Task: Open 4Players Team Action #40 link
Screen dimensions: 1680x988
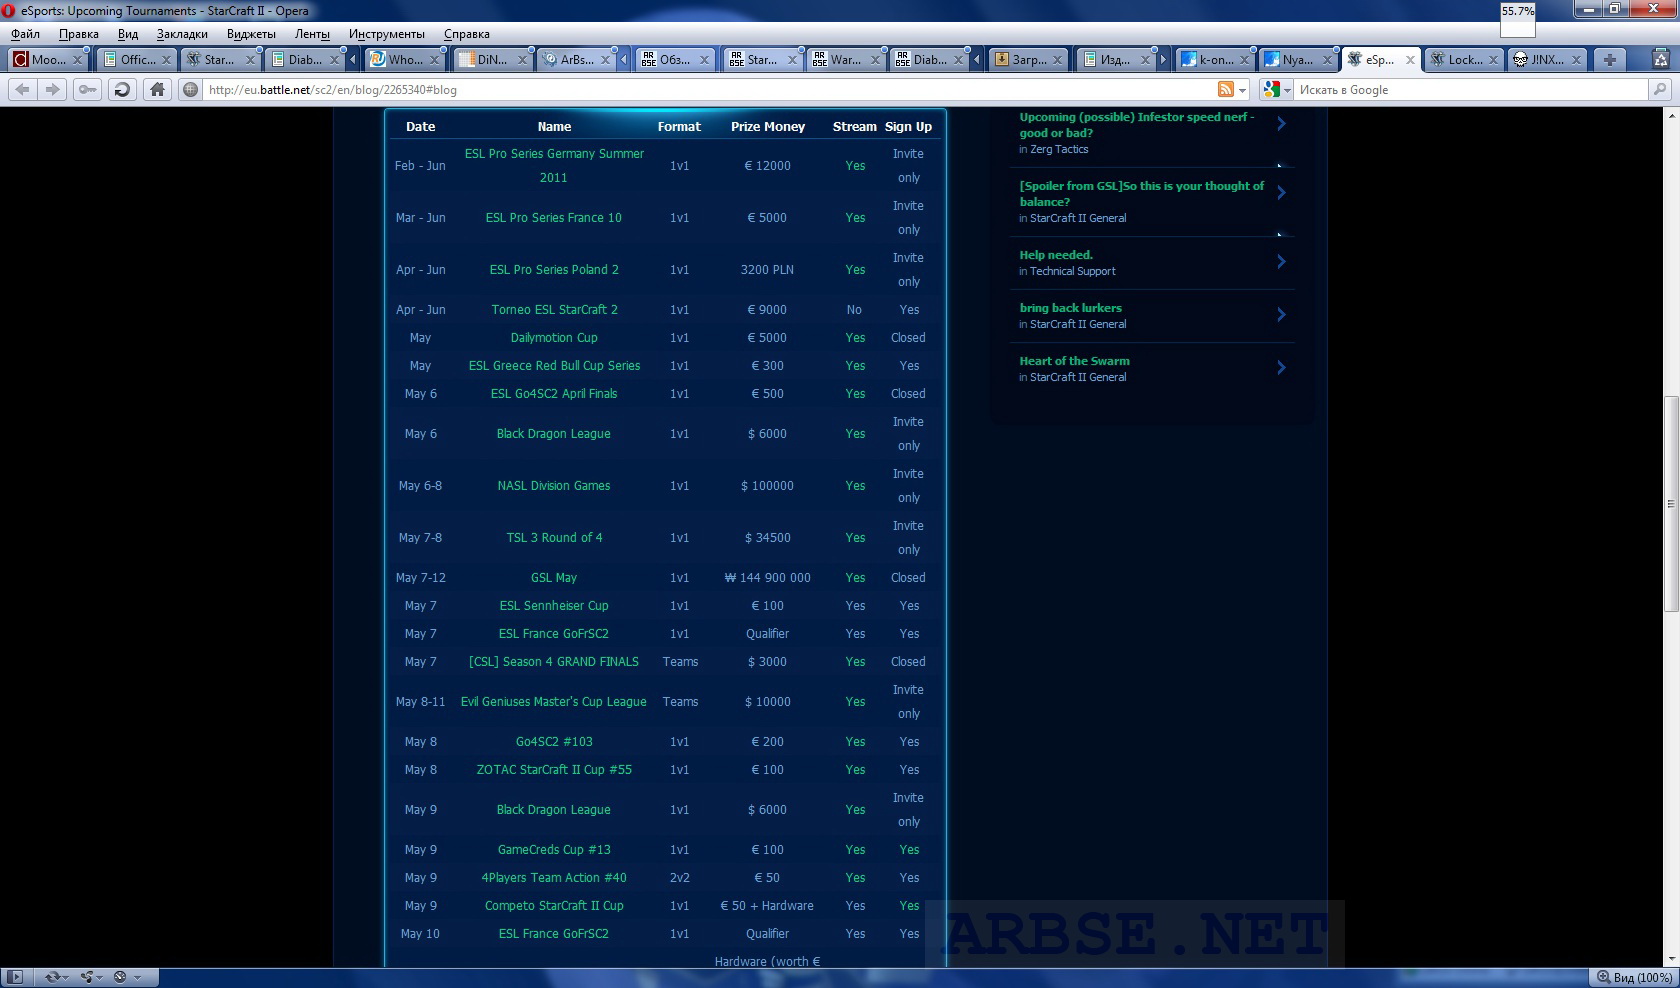Action: click(x=554, y=878)
